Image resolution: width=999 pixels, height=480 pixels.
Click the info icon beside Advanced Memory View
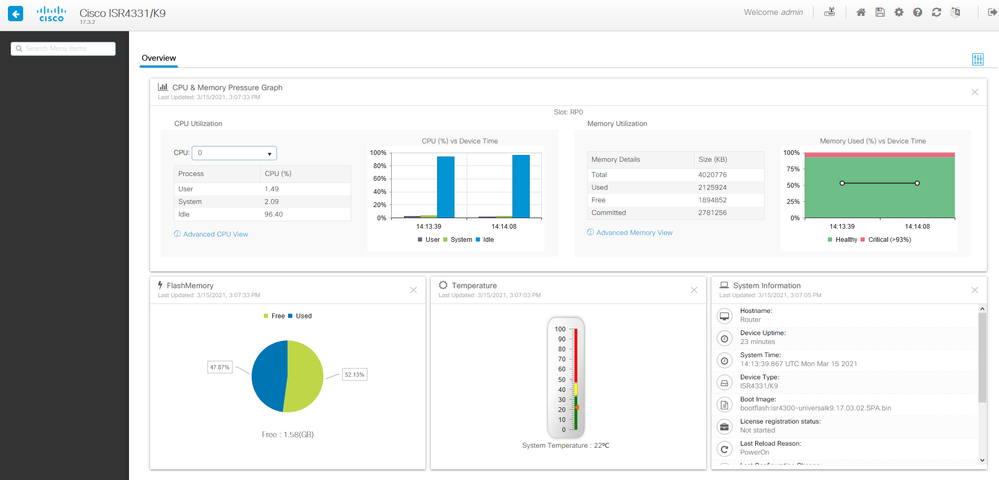591,233
